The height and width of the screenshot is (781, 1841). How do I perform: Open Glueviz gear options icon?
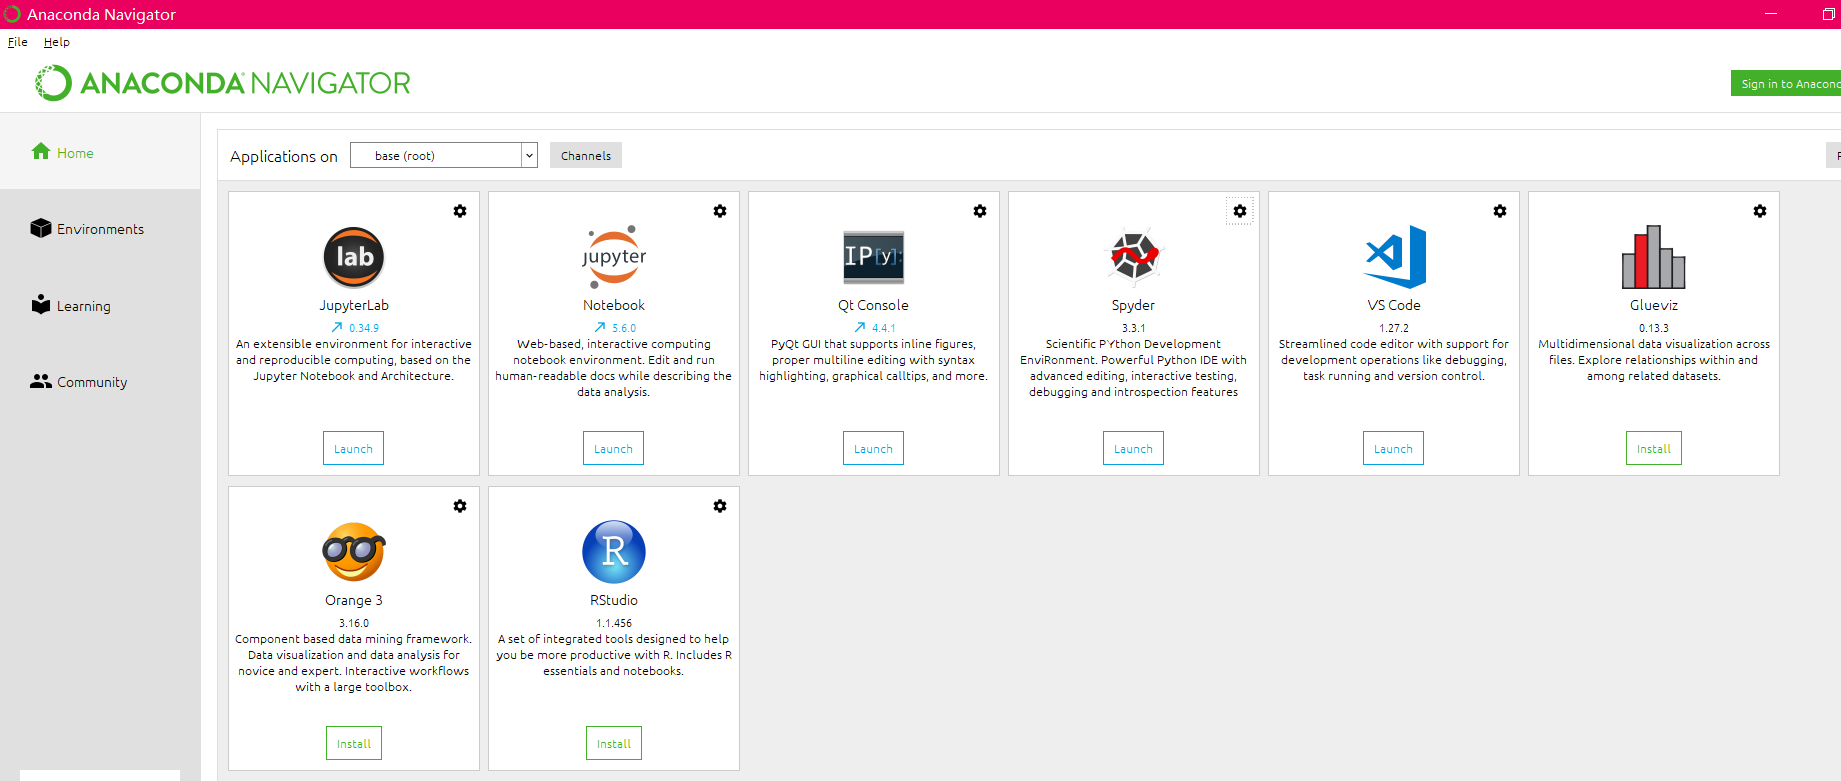[x=1760, y=211]
